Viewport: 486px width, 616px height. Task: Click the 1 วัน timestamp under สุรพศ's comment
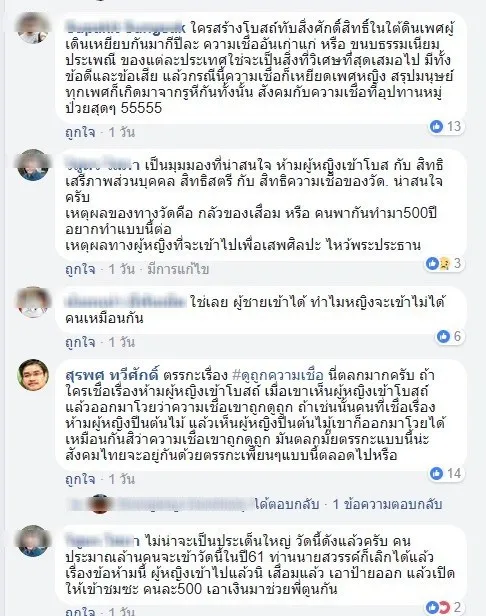(x=122, y=479)
